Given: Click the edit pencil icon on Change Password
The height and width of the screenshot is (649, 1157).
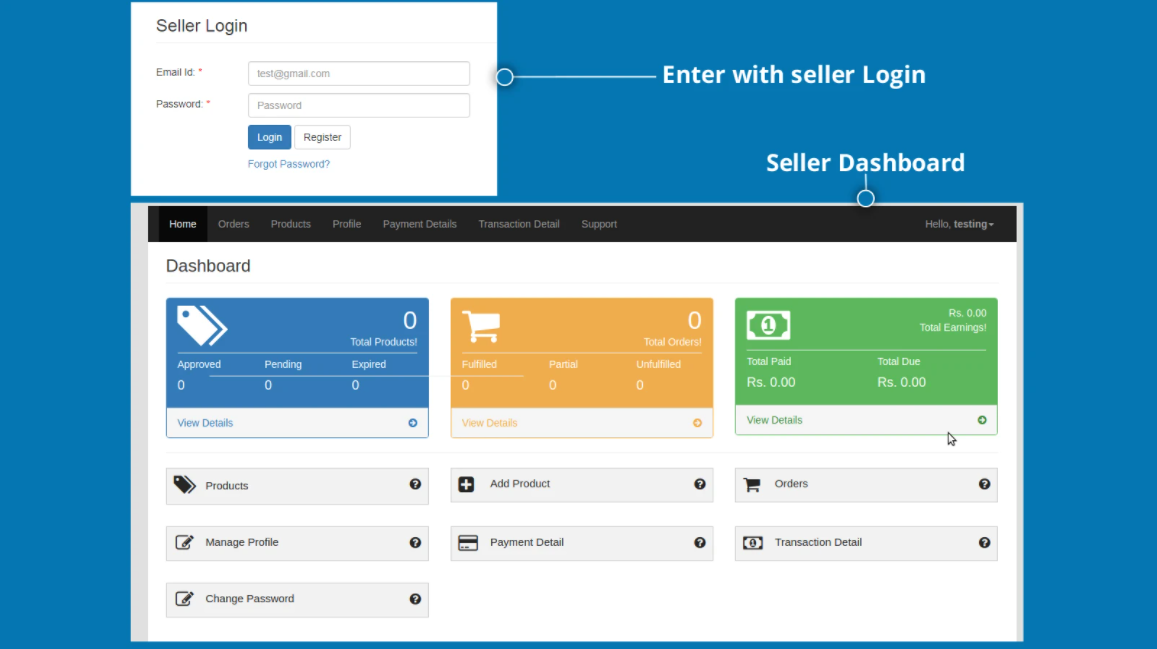Looking at the screenshot, I should (x=184, y=598).
